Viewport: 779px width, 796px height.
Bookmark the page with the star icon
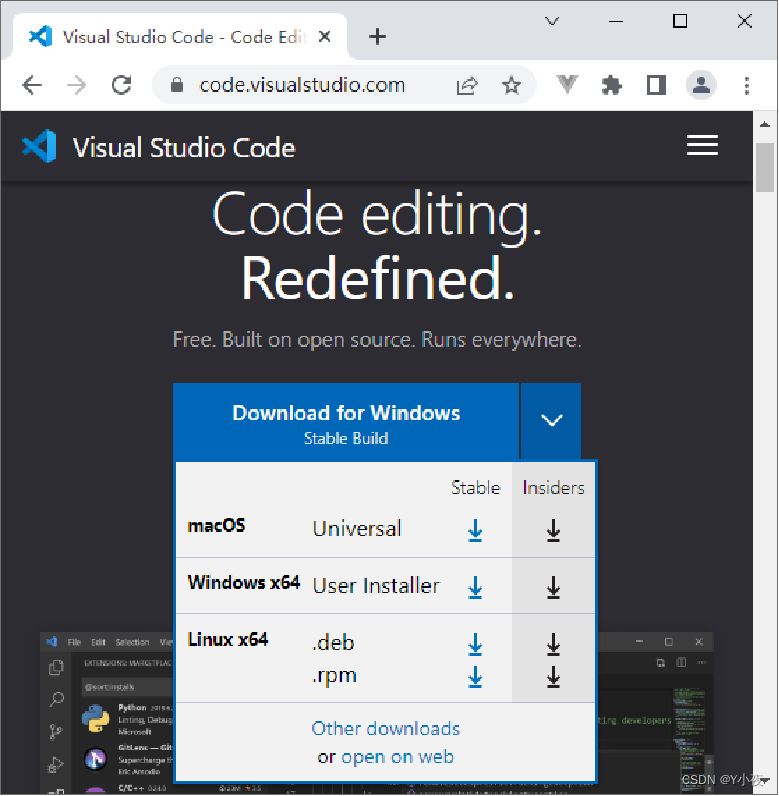[x=511, y=85]
